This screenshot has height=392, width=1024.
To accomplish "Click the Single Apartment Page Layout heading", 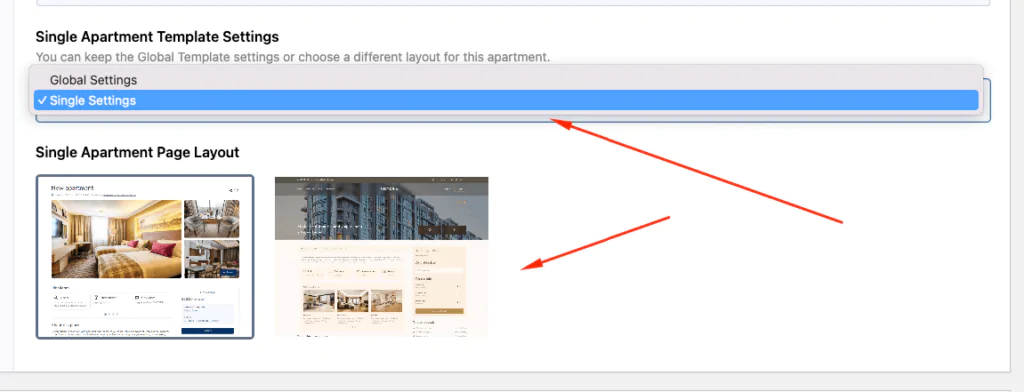I will 138,152.
